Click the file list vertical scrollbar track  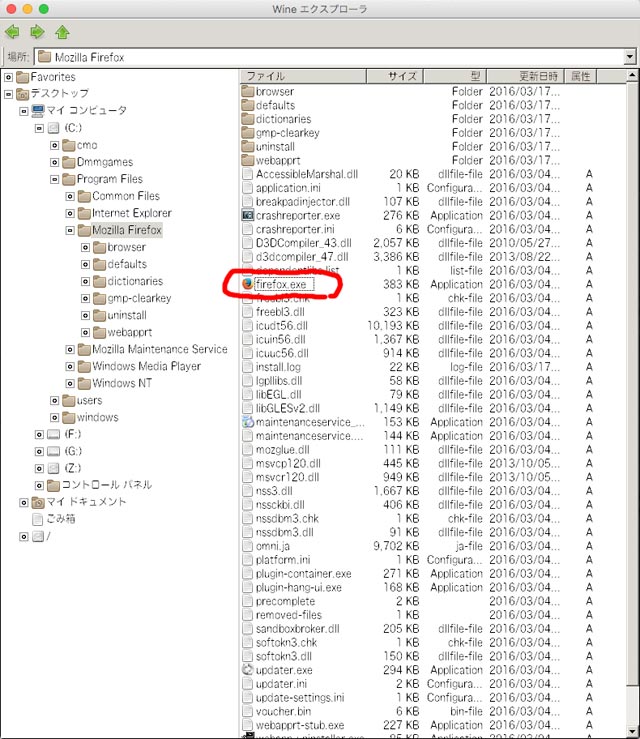(632, 404)
